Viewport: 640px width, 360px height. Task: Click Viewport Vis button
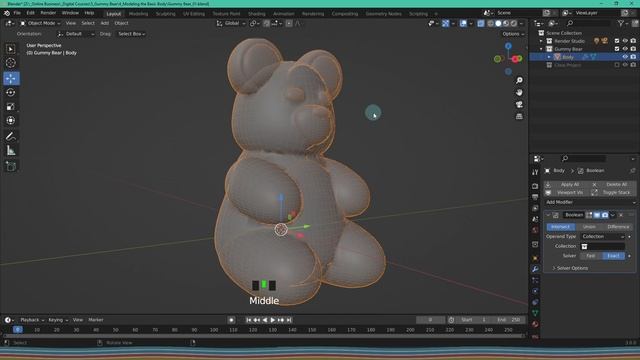(x=566, y=193)
